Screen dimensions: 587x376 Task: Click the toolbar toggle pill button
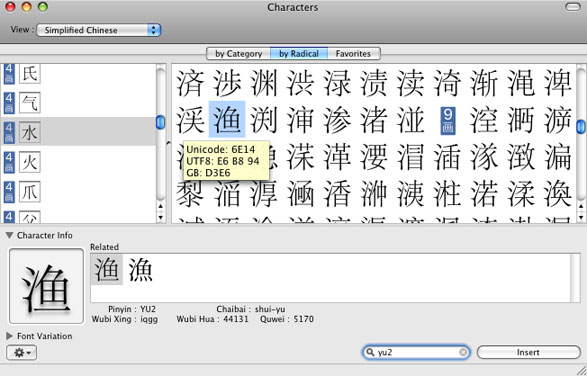573,7
